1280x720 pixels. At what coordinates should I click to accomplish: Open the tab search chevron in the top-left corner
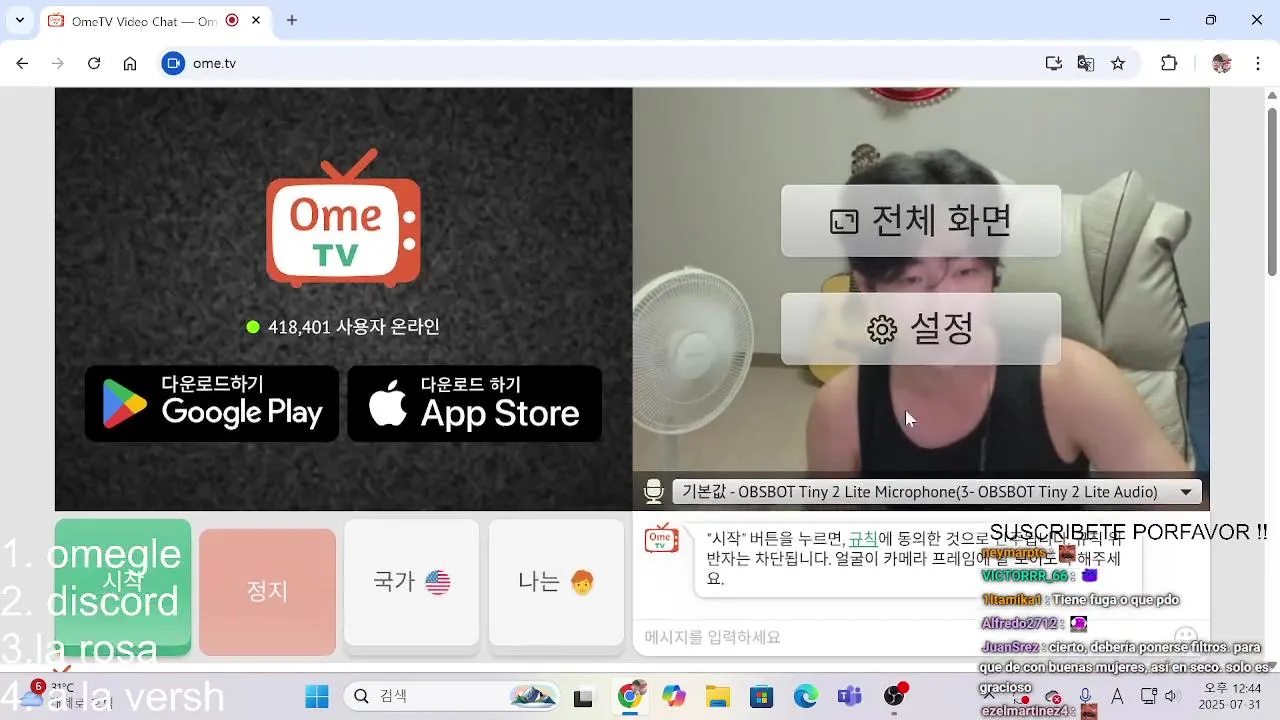[19, 20]
